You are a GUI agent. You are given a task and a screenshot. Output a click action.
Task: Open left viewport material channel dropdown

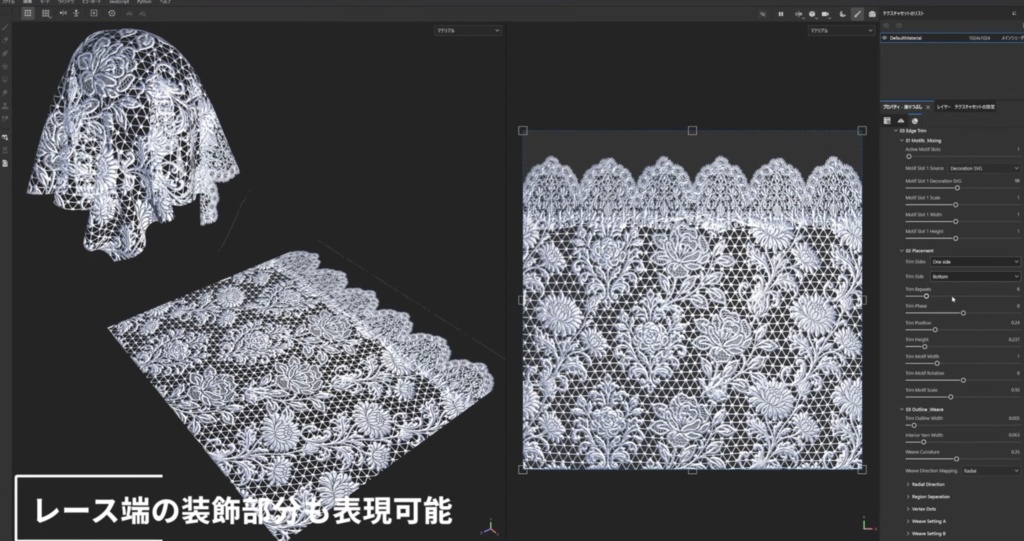(x=468, y=31)
